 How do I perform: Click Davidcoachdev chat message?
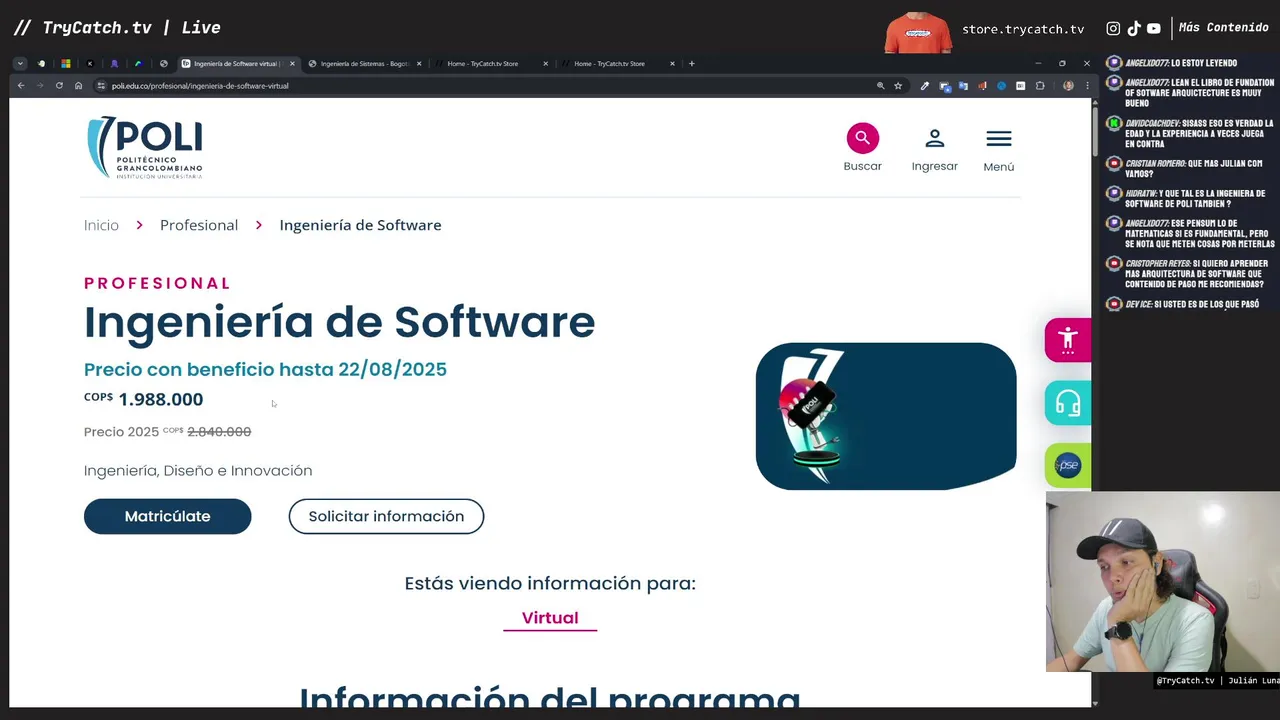click(x=1190, y=133)
